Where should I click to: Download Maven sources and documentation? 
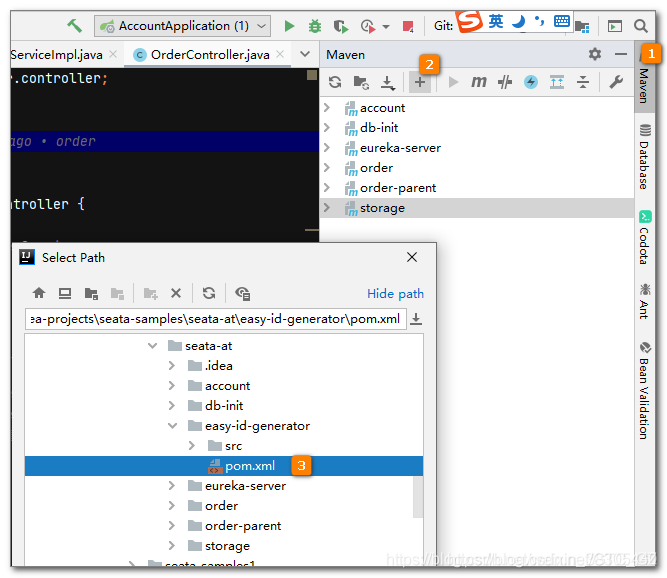point(388,82)
